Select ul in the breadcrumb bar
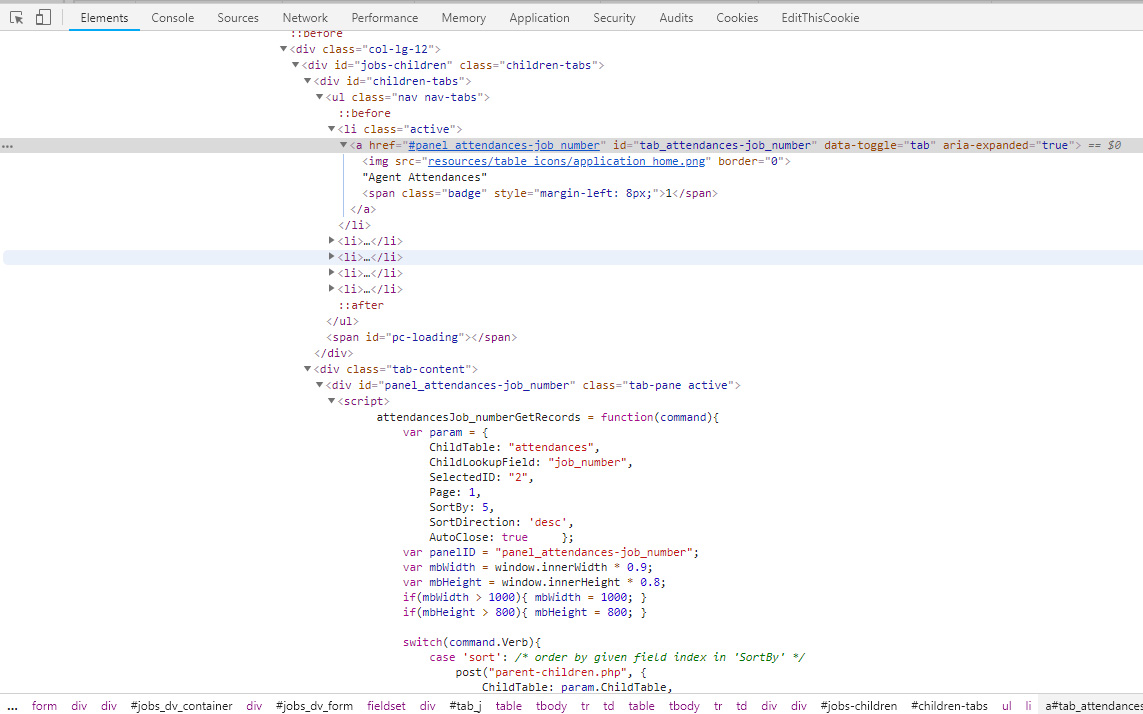 [1007, 706]
